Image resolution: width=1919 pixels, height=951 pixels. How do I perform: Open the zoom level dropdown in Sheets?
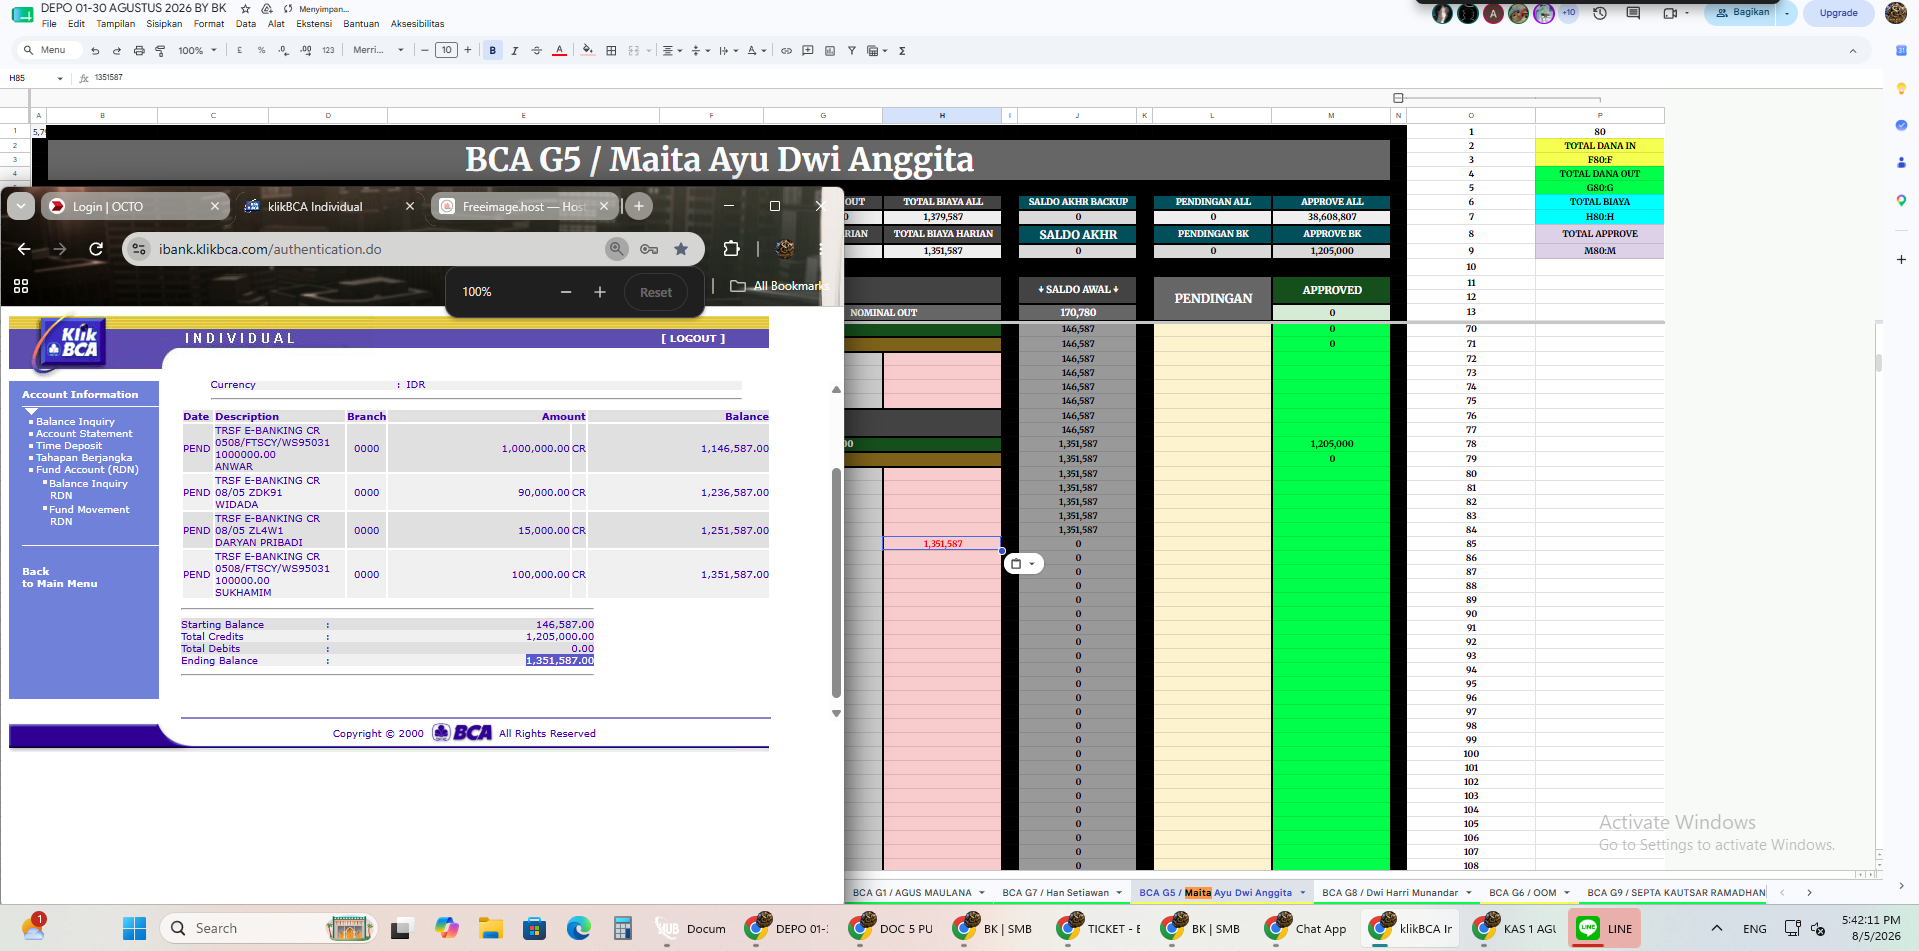(197, 50)
